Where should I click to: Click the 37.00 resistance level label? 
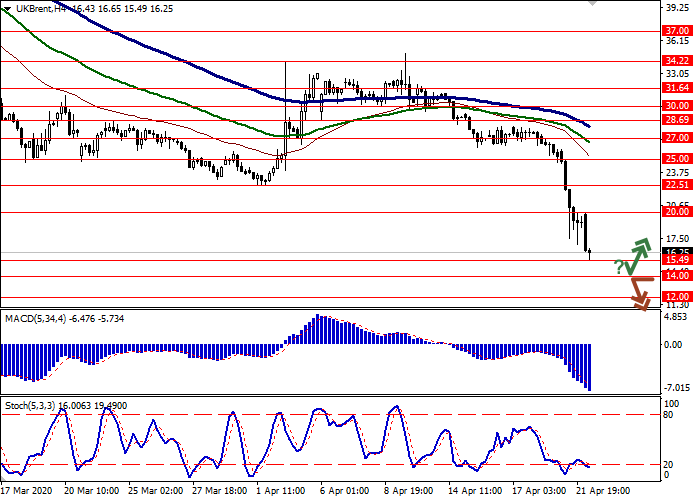676,31
